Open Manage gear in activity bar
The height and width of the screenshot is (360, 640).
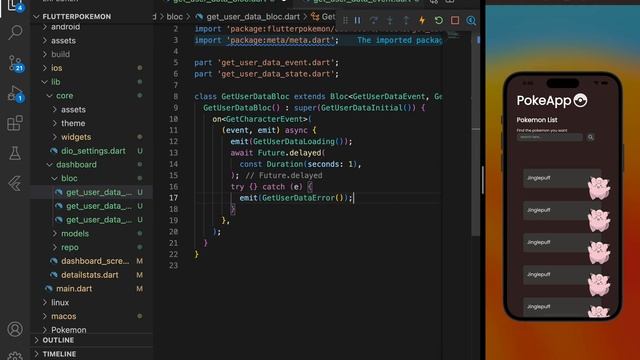[x=15, y=356]
